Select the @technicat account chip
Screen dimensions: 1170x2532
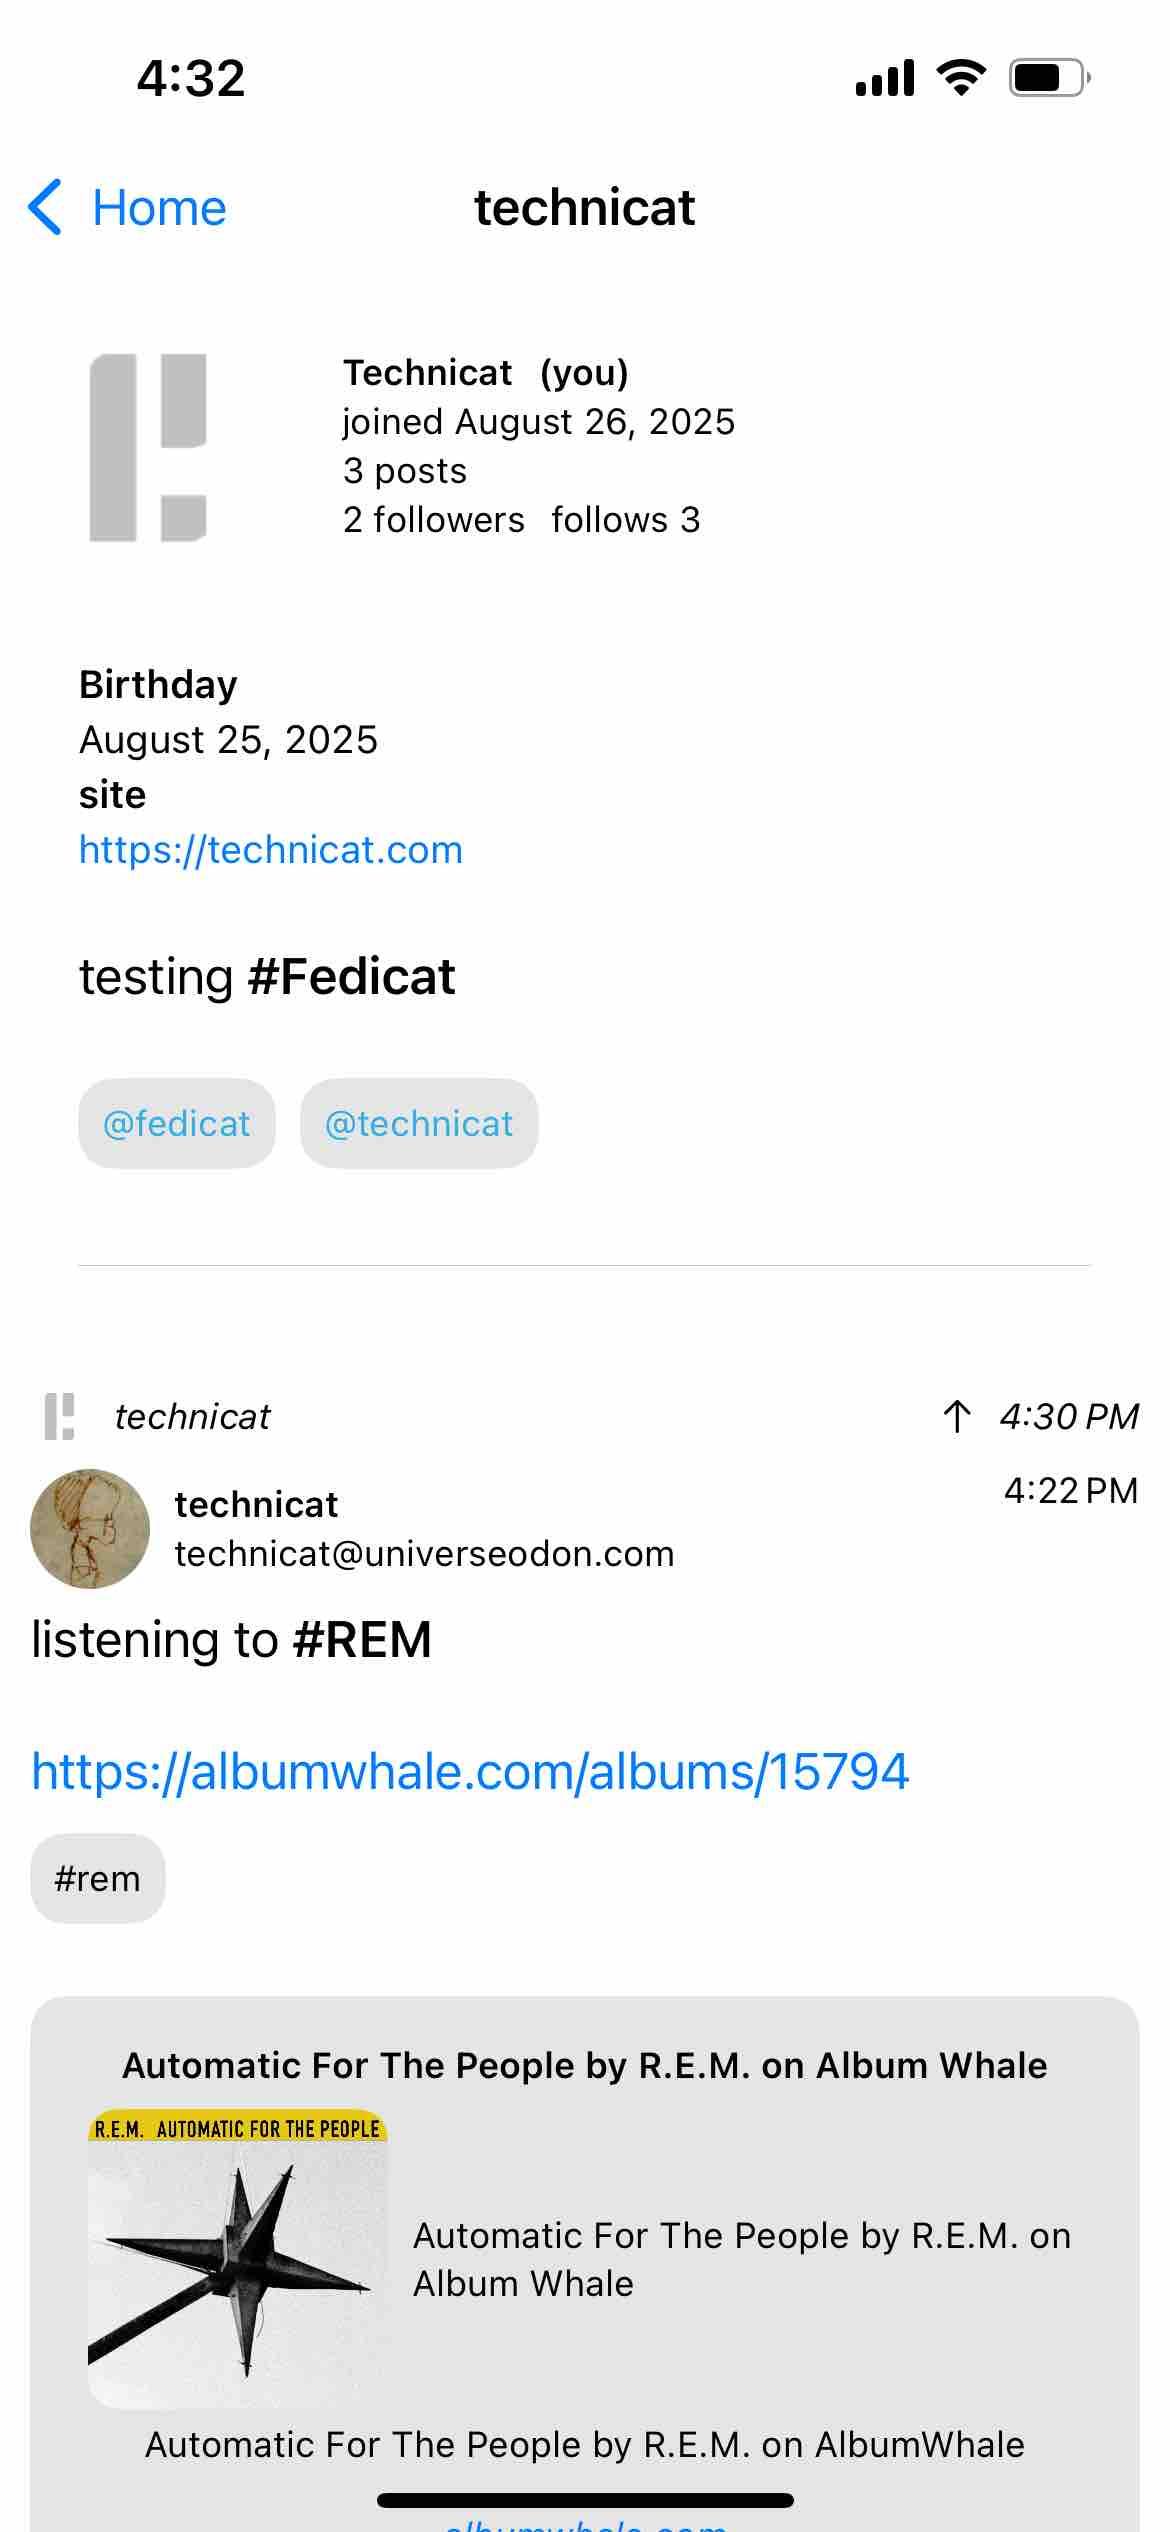pyautogui.click(x=419, y=1123)
